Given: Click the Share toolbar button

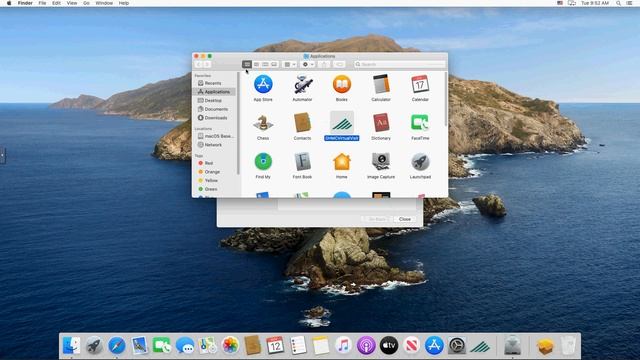Looking at the screenshot, I should coord(324,64).
